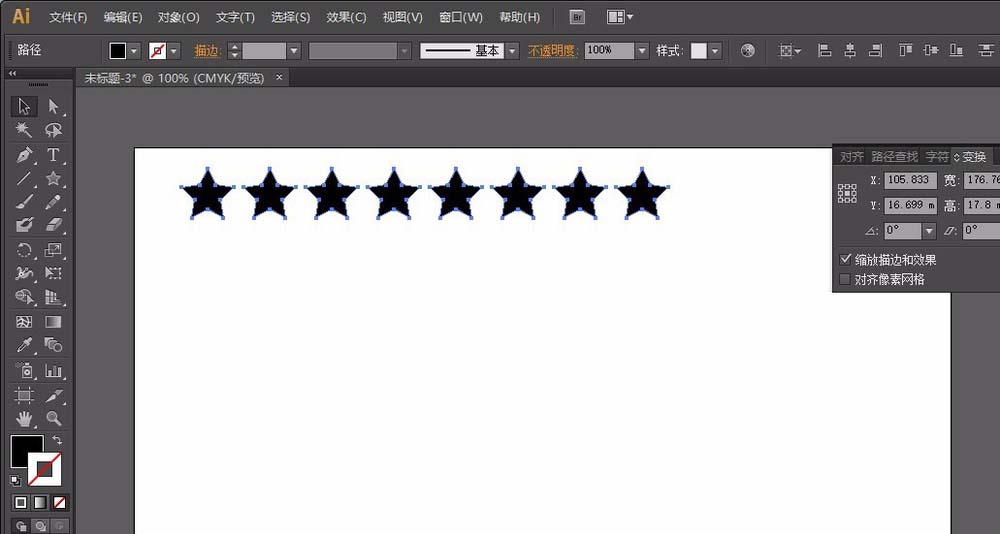Click the reference point locator grid
This screenshot has width=1000, height=534.
847,193
